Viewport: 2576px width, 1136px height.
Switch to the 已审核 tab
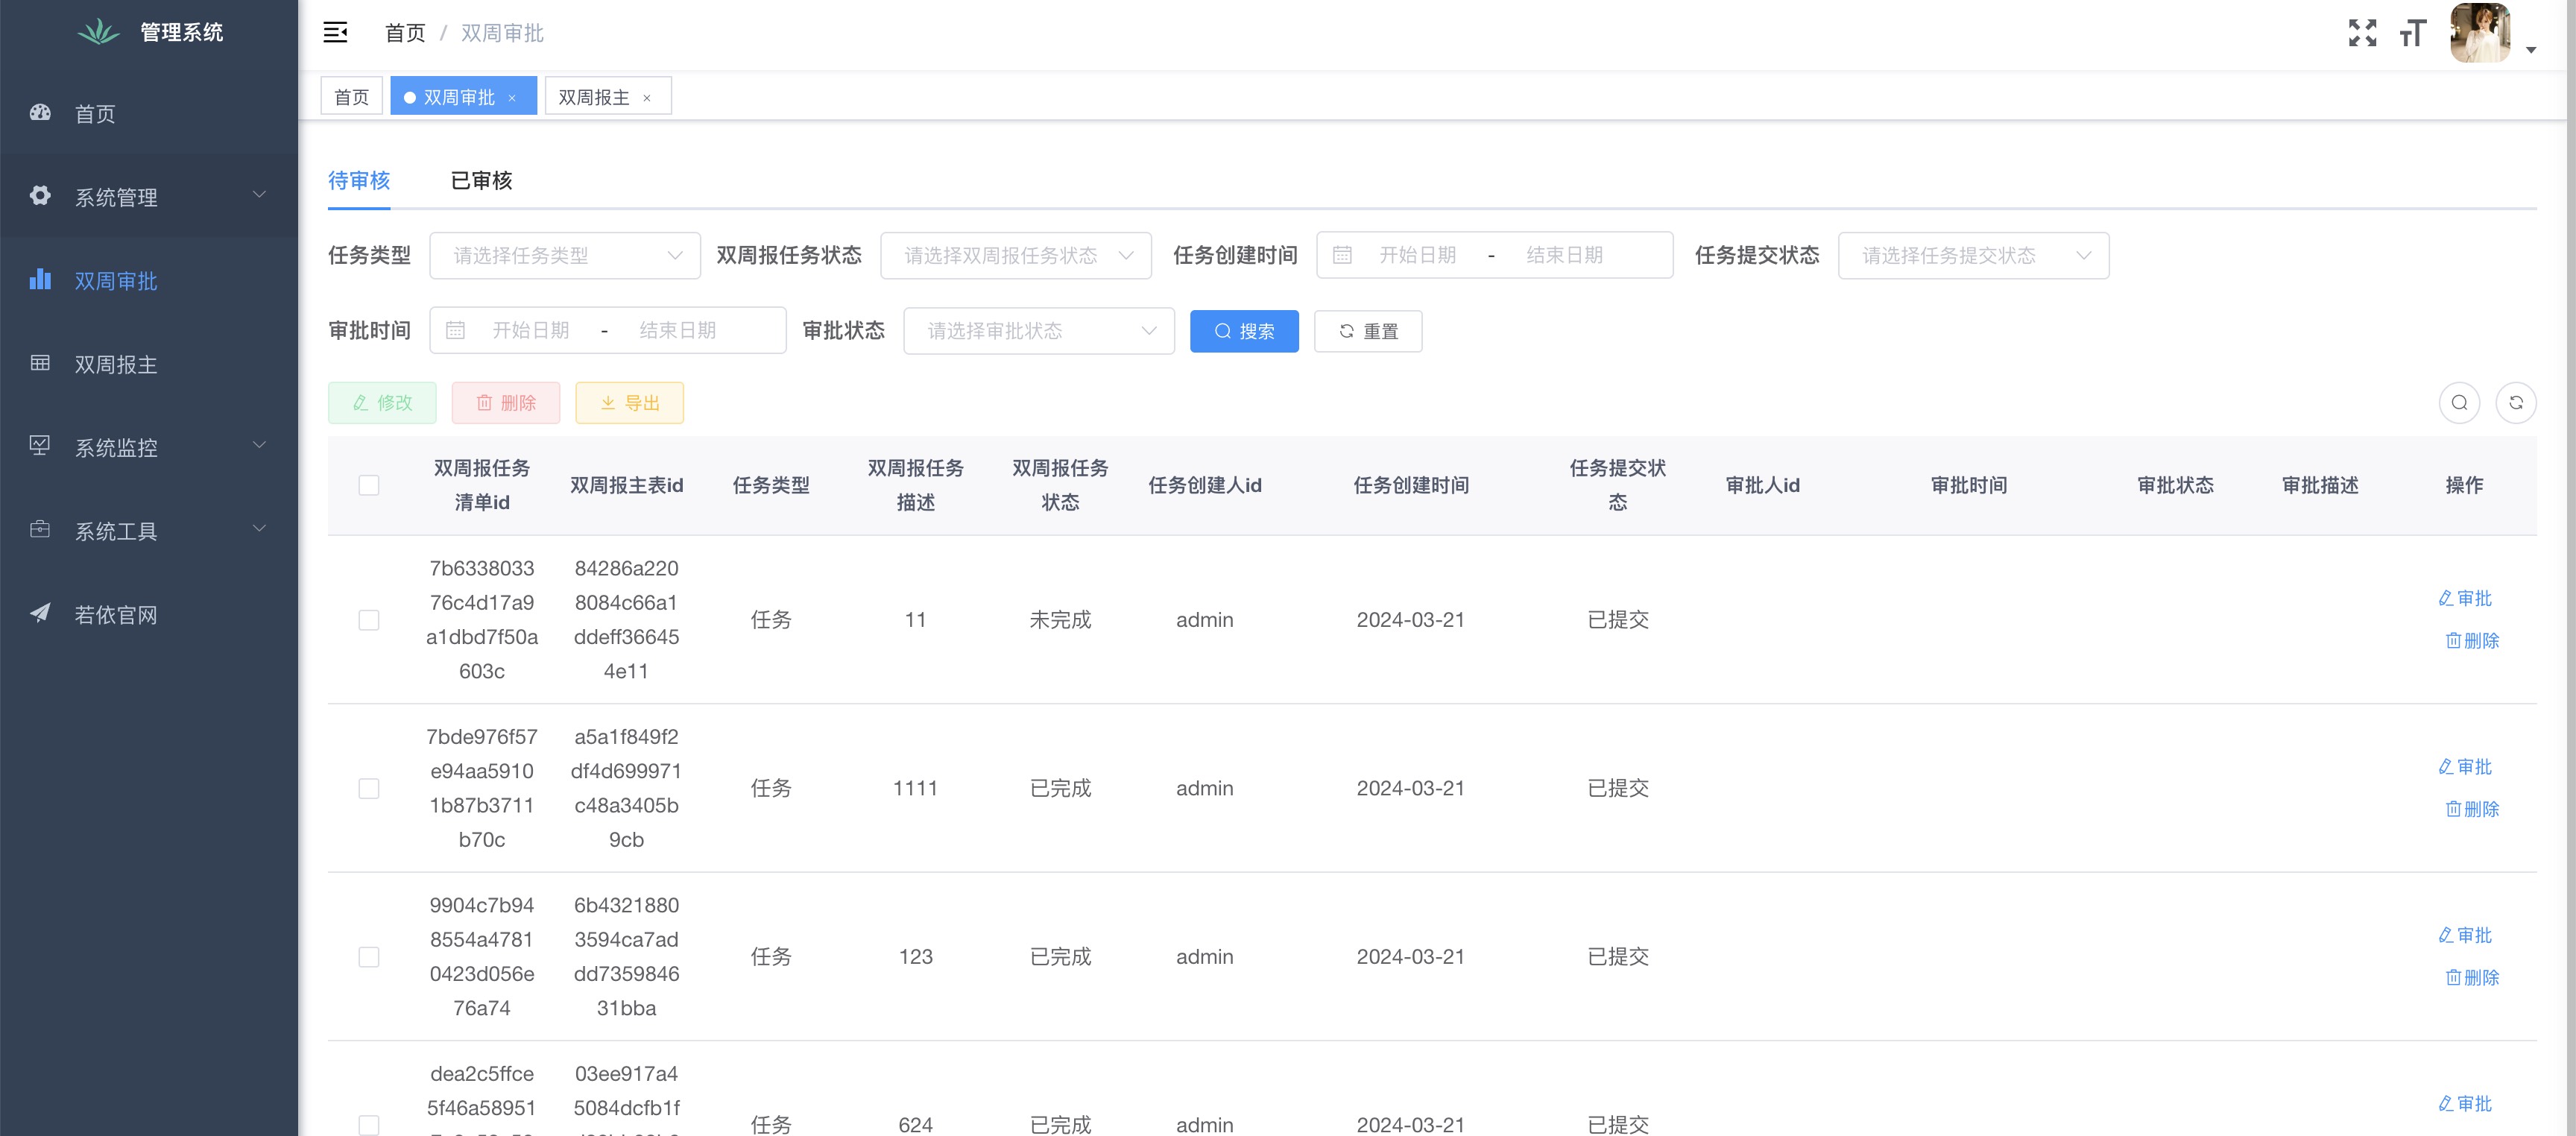coord(481,181)
